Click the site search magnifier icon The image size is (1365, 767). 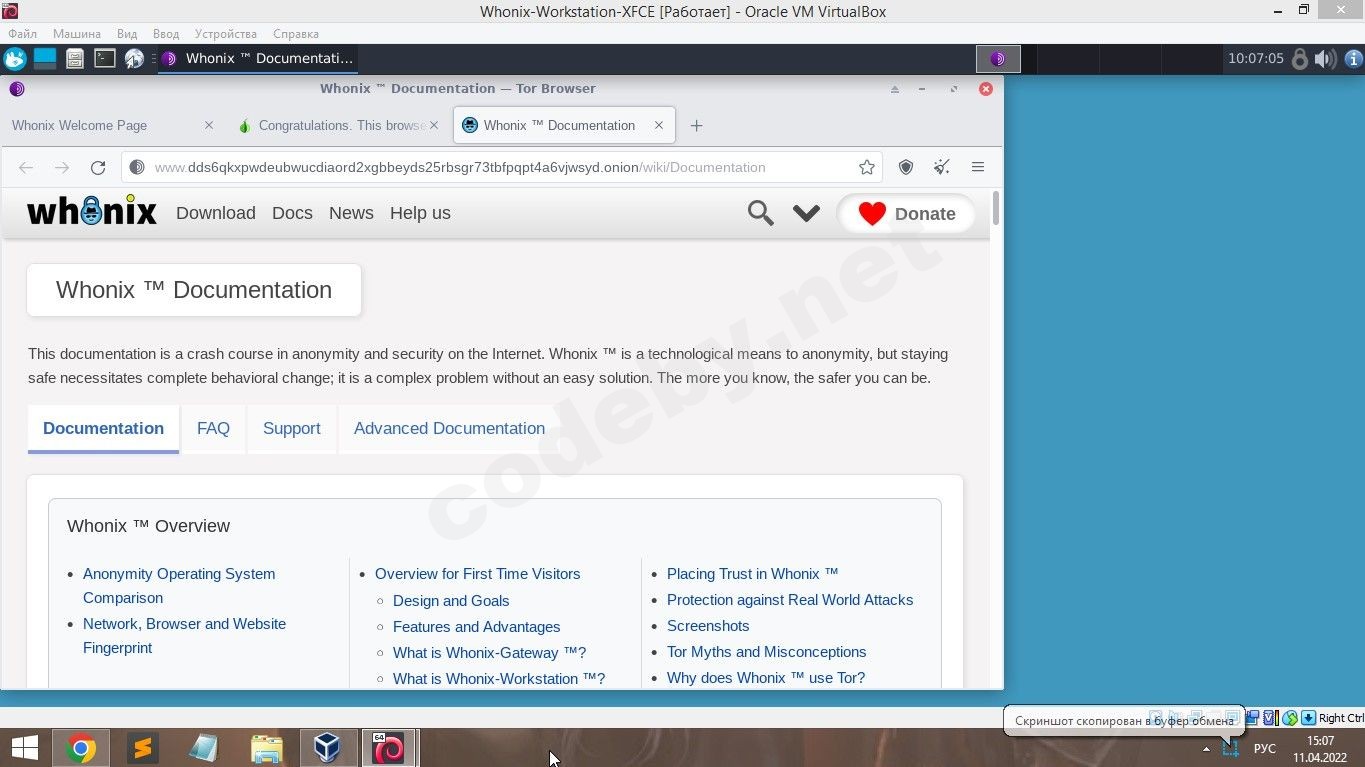point(761,213)
